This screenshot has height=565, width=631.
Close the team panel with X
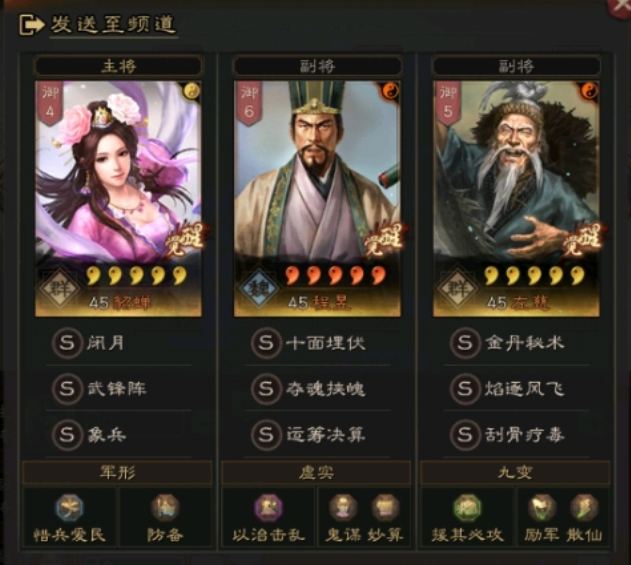click(621, 6)
